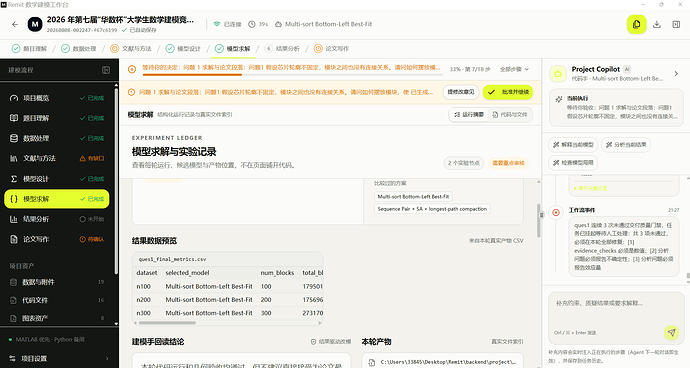Click the n100 dataset cell
690x368 pixels.
143,287
